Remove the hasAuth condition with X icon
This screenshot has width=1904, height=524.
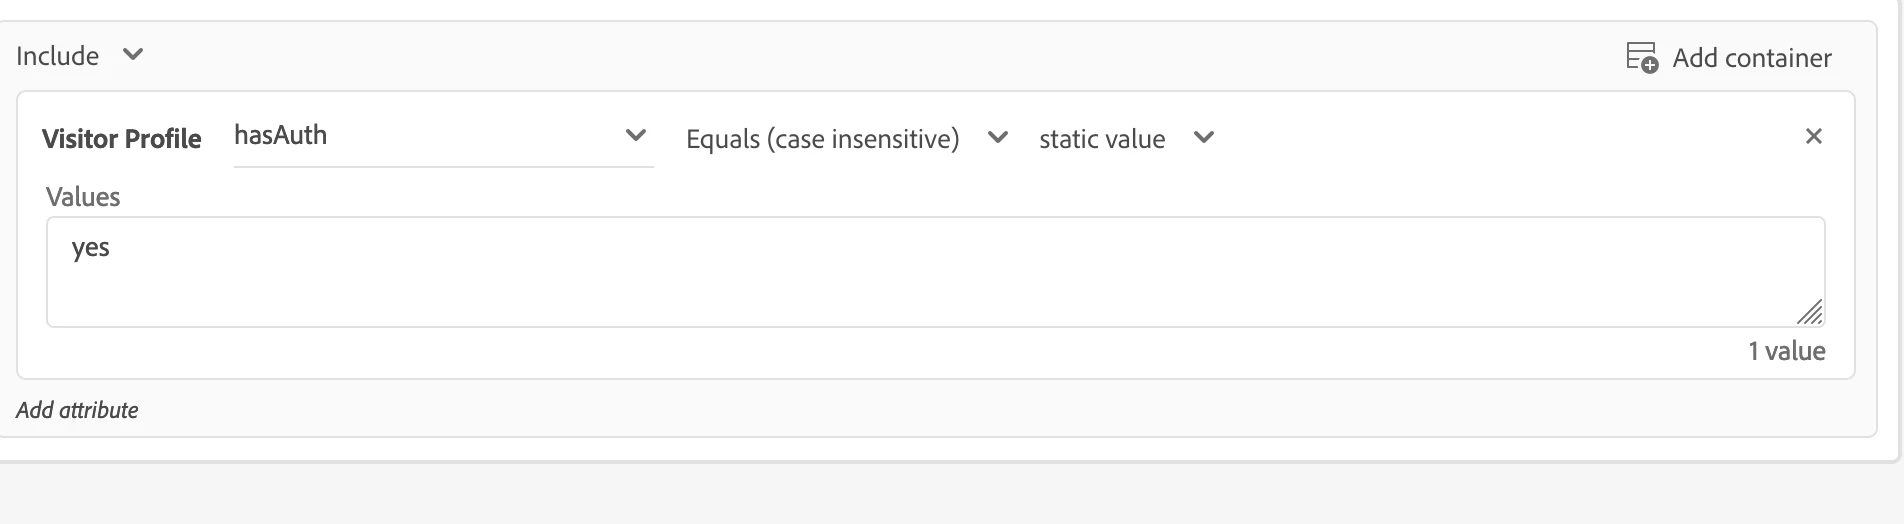click(1813, 136)
